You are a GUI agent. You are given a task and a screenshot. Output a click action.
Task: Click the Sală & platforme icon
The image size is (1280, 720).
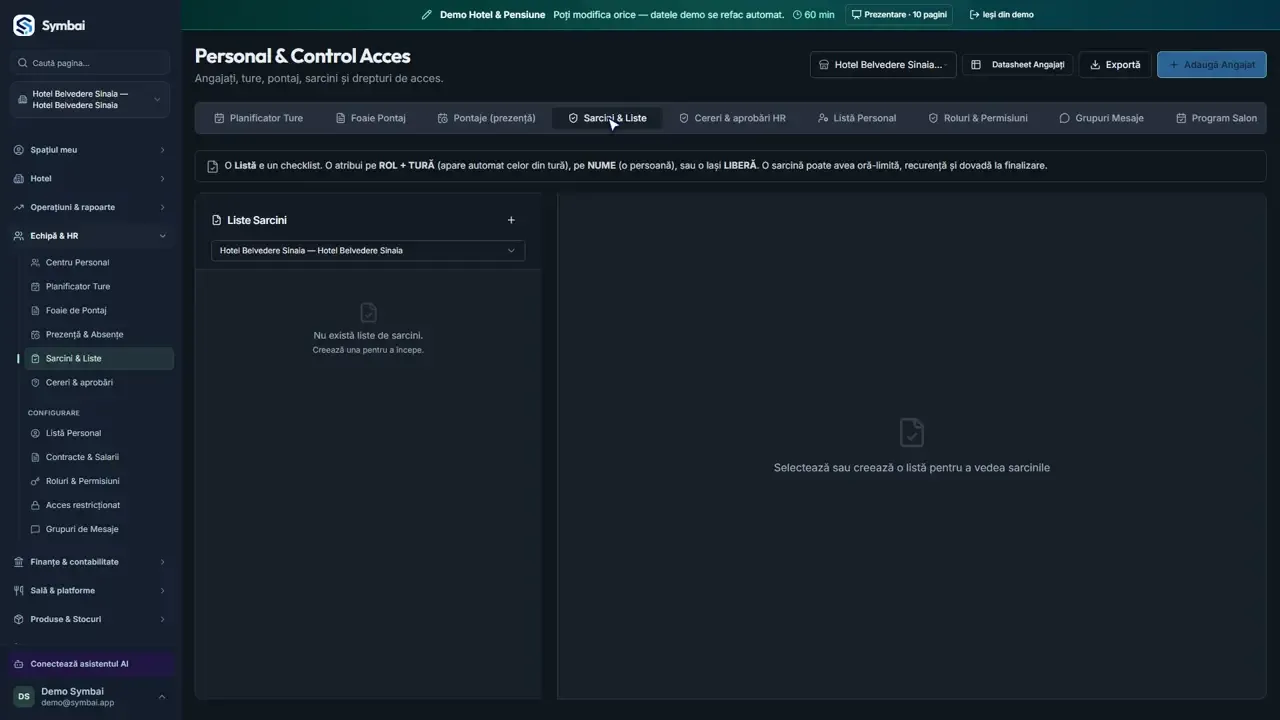click(x=19, y=591)
